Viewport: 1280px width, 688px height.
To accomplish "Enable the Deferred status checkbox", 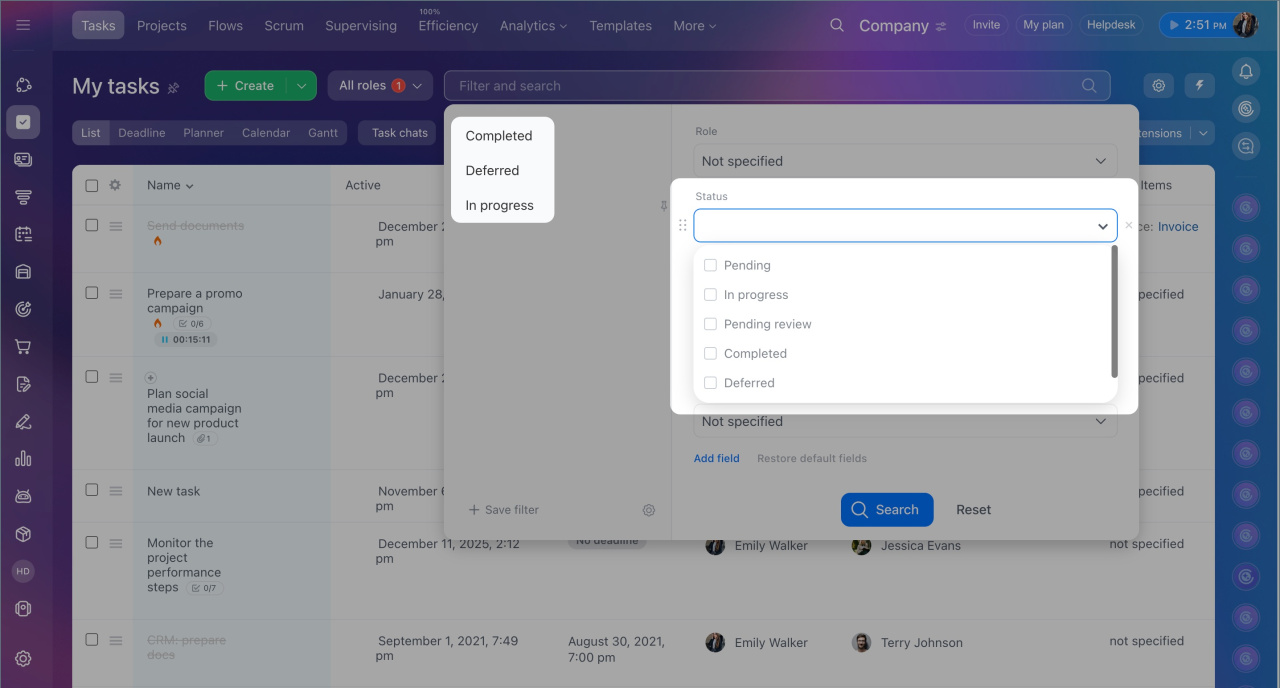I will 710,383.
